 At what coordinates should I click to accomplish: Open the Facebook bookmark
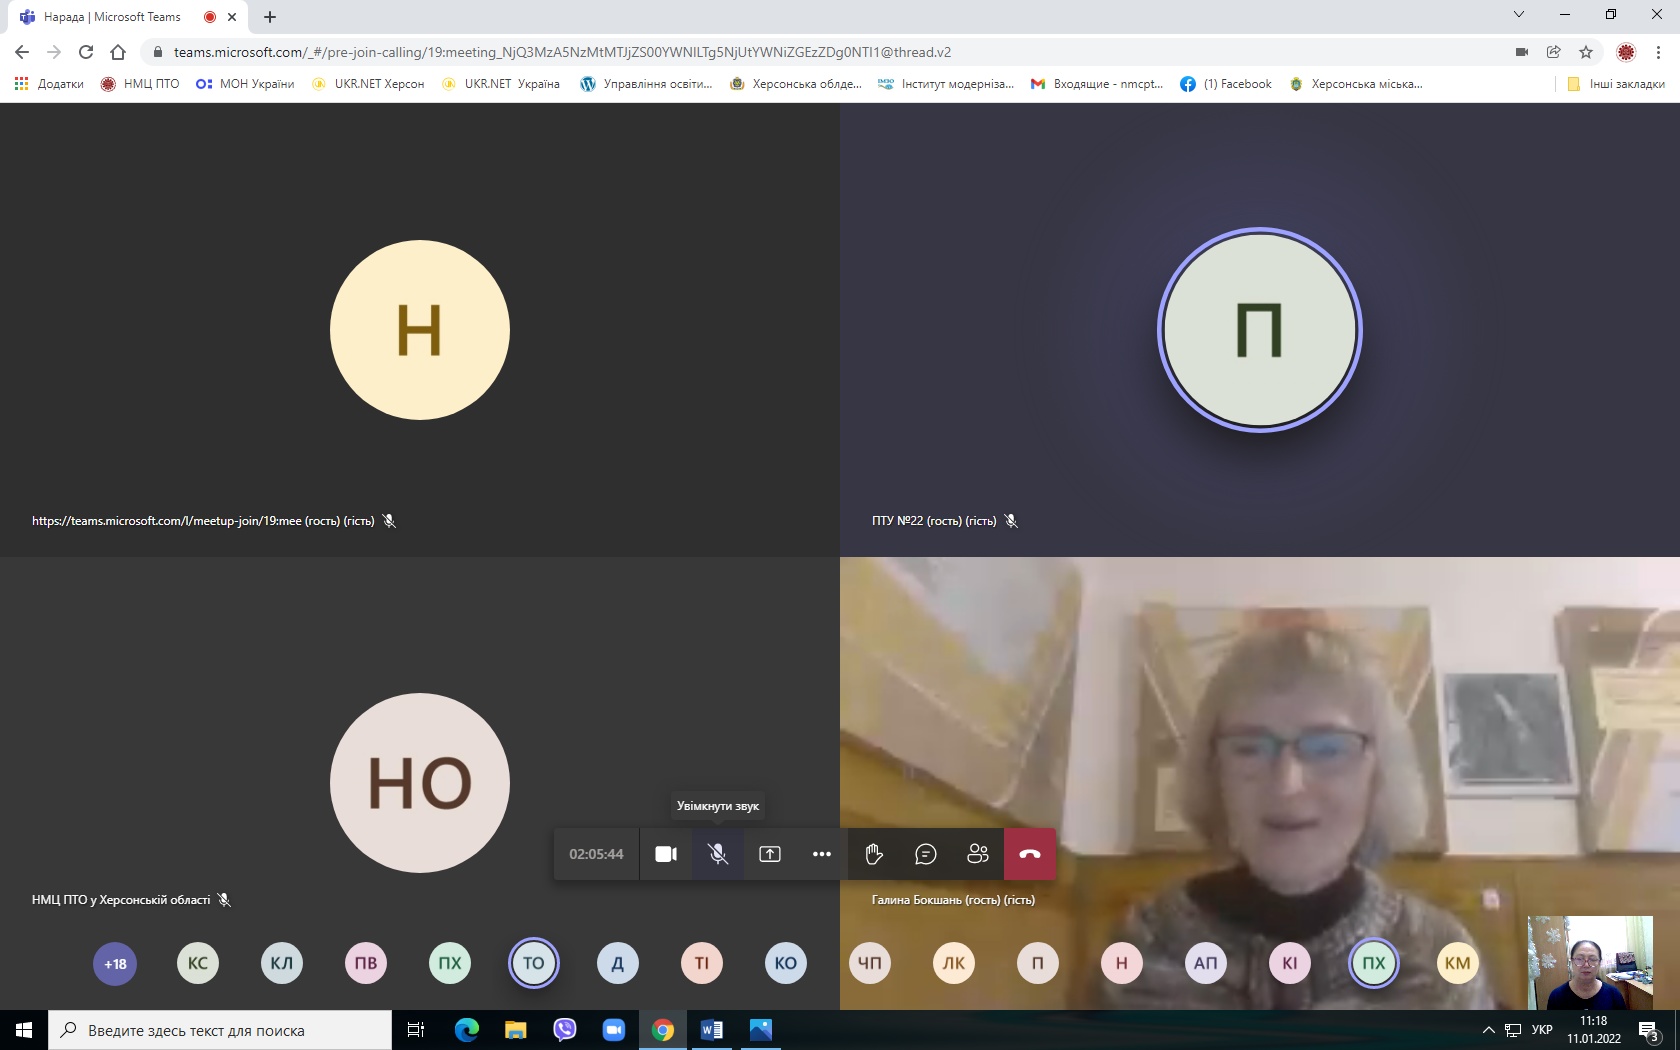pos(1226,84)
